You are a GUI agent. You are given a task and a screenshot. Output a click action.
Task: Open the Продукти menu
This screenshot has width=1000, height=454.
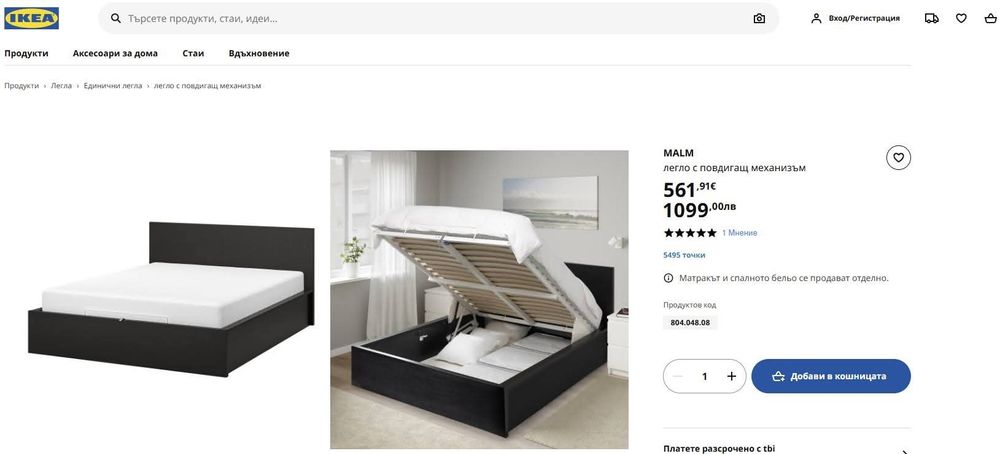click(26, 54)
